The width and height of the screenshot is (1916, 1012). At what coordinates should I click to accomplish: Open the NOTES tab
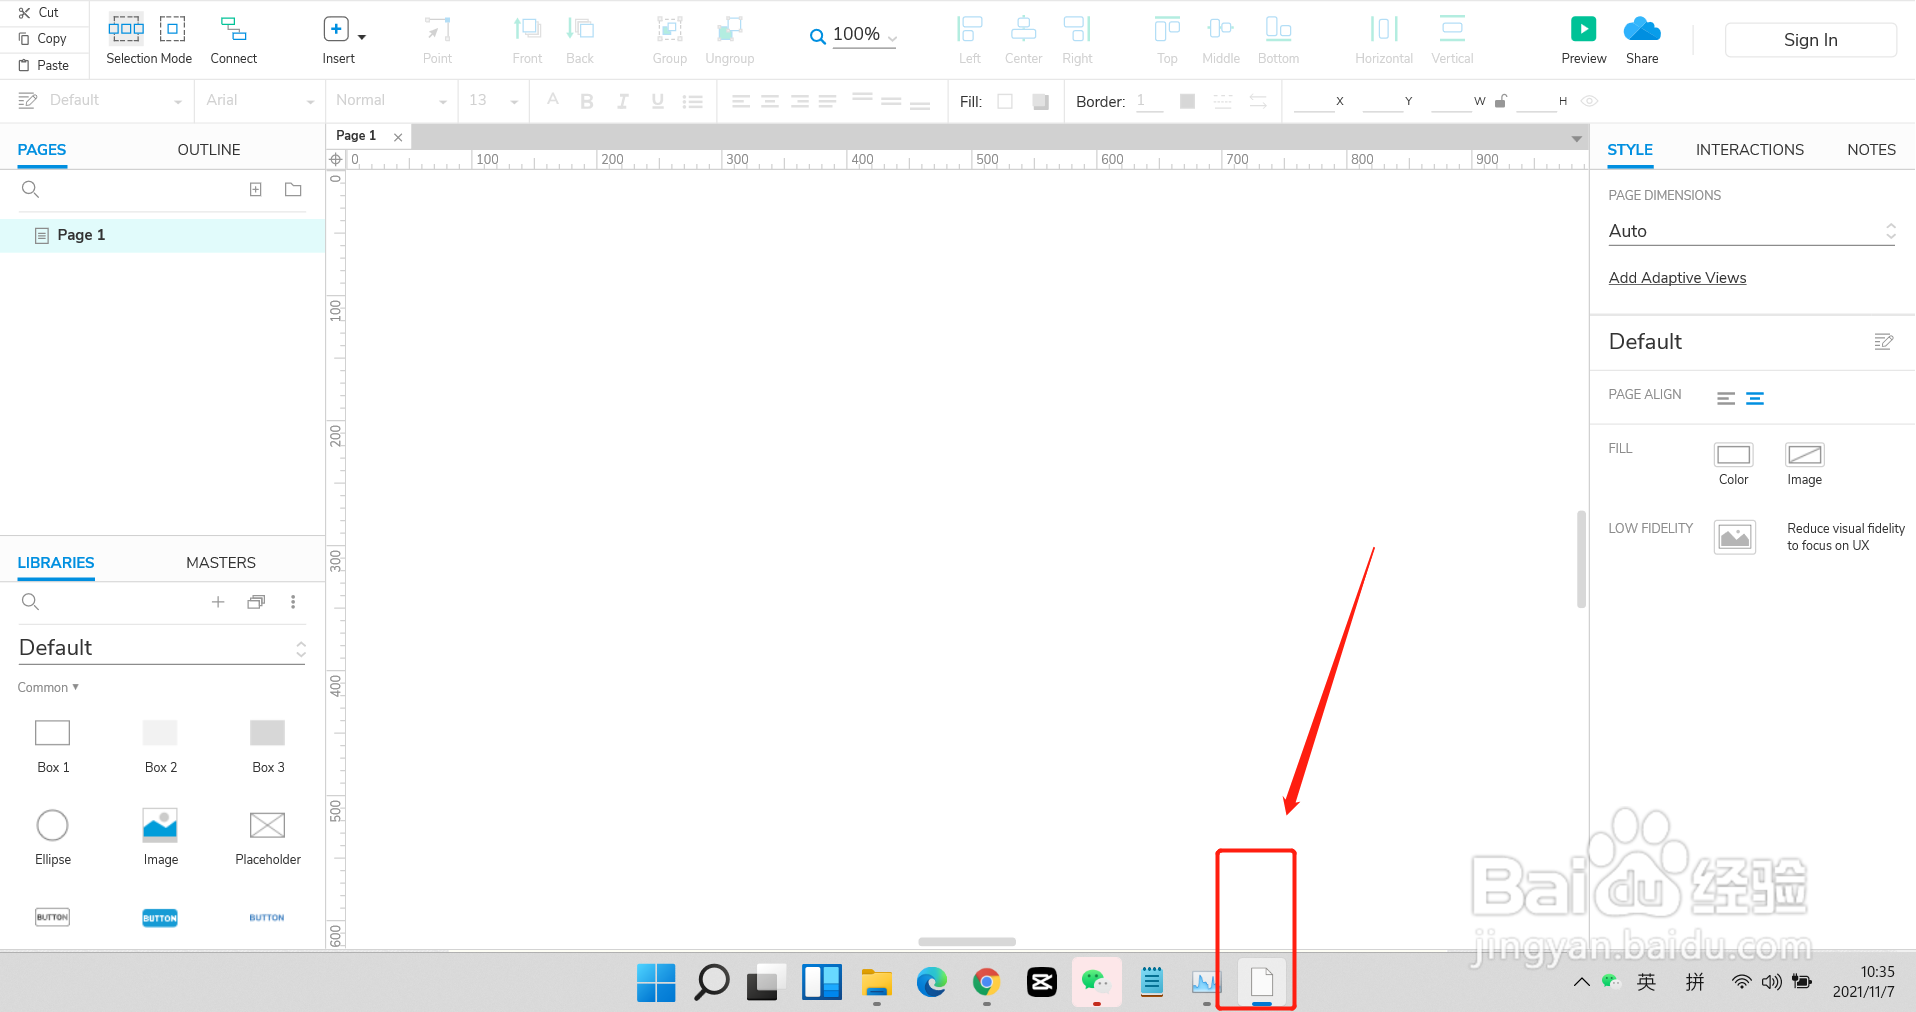[x=1871, y=150]
